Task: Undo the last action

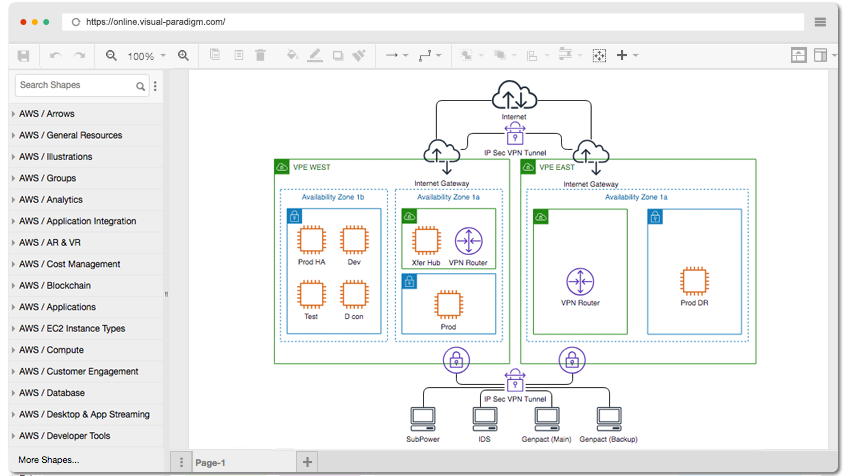Action: [x=55, y=56]
